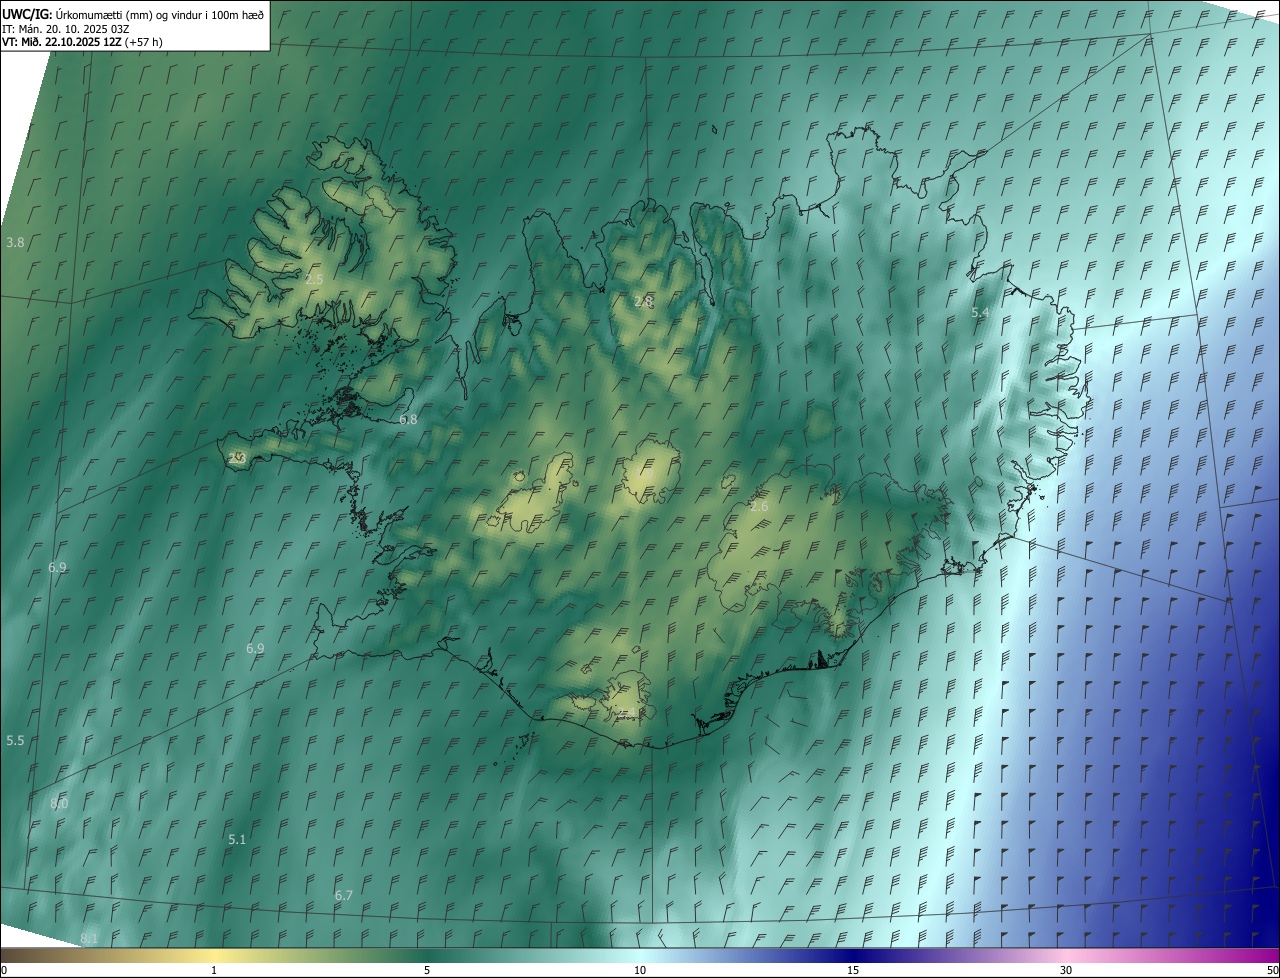Viewport: 1280px width, 978px height.
Task: Click the 6.8 value label on the map
Action: (408, 420)
